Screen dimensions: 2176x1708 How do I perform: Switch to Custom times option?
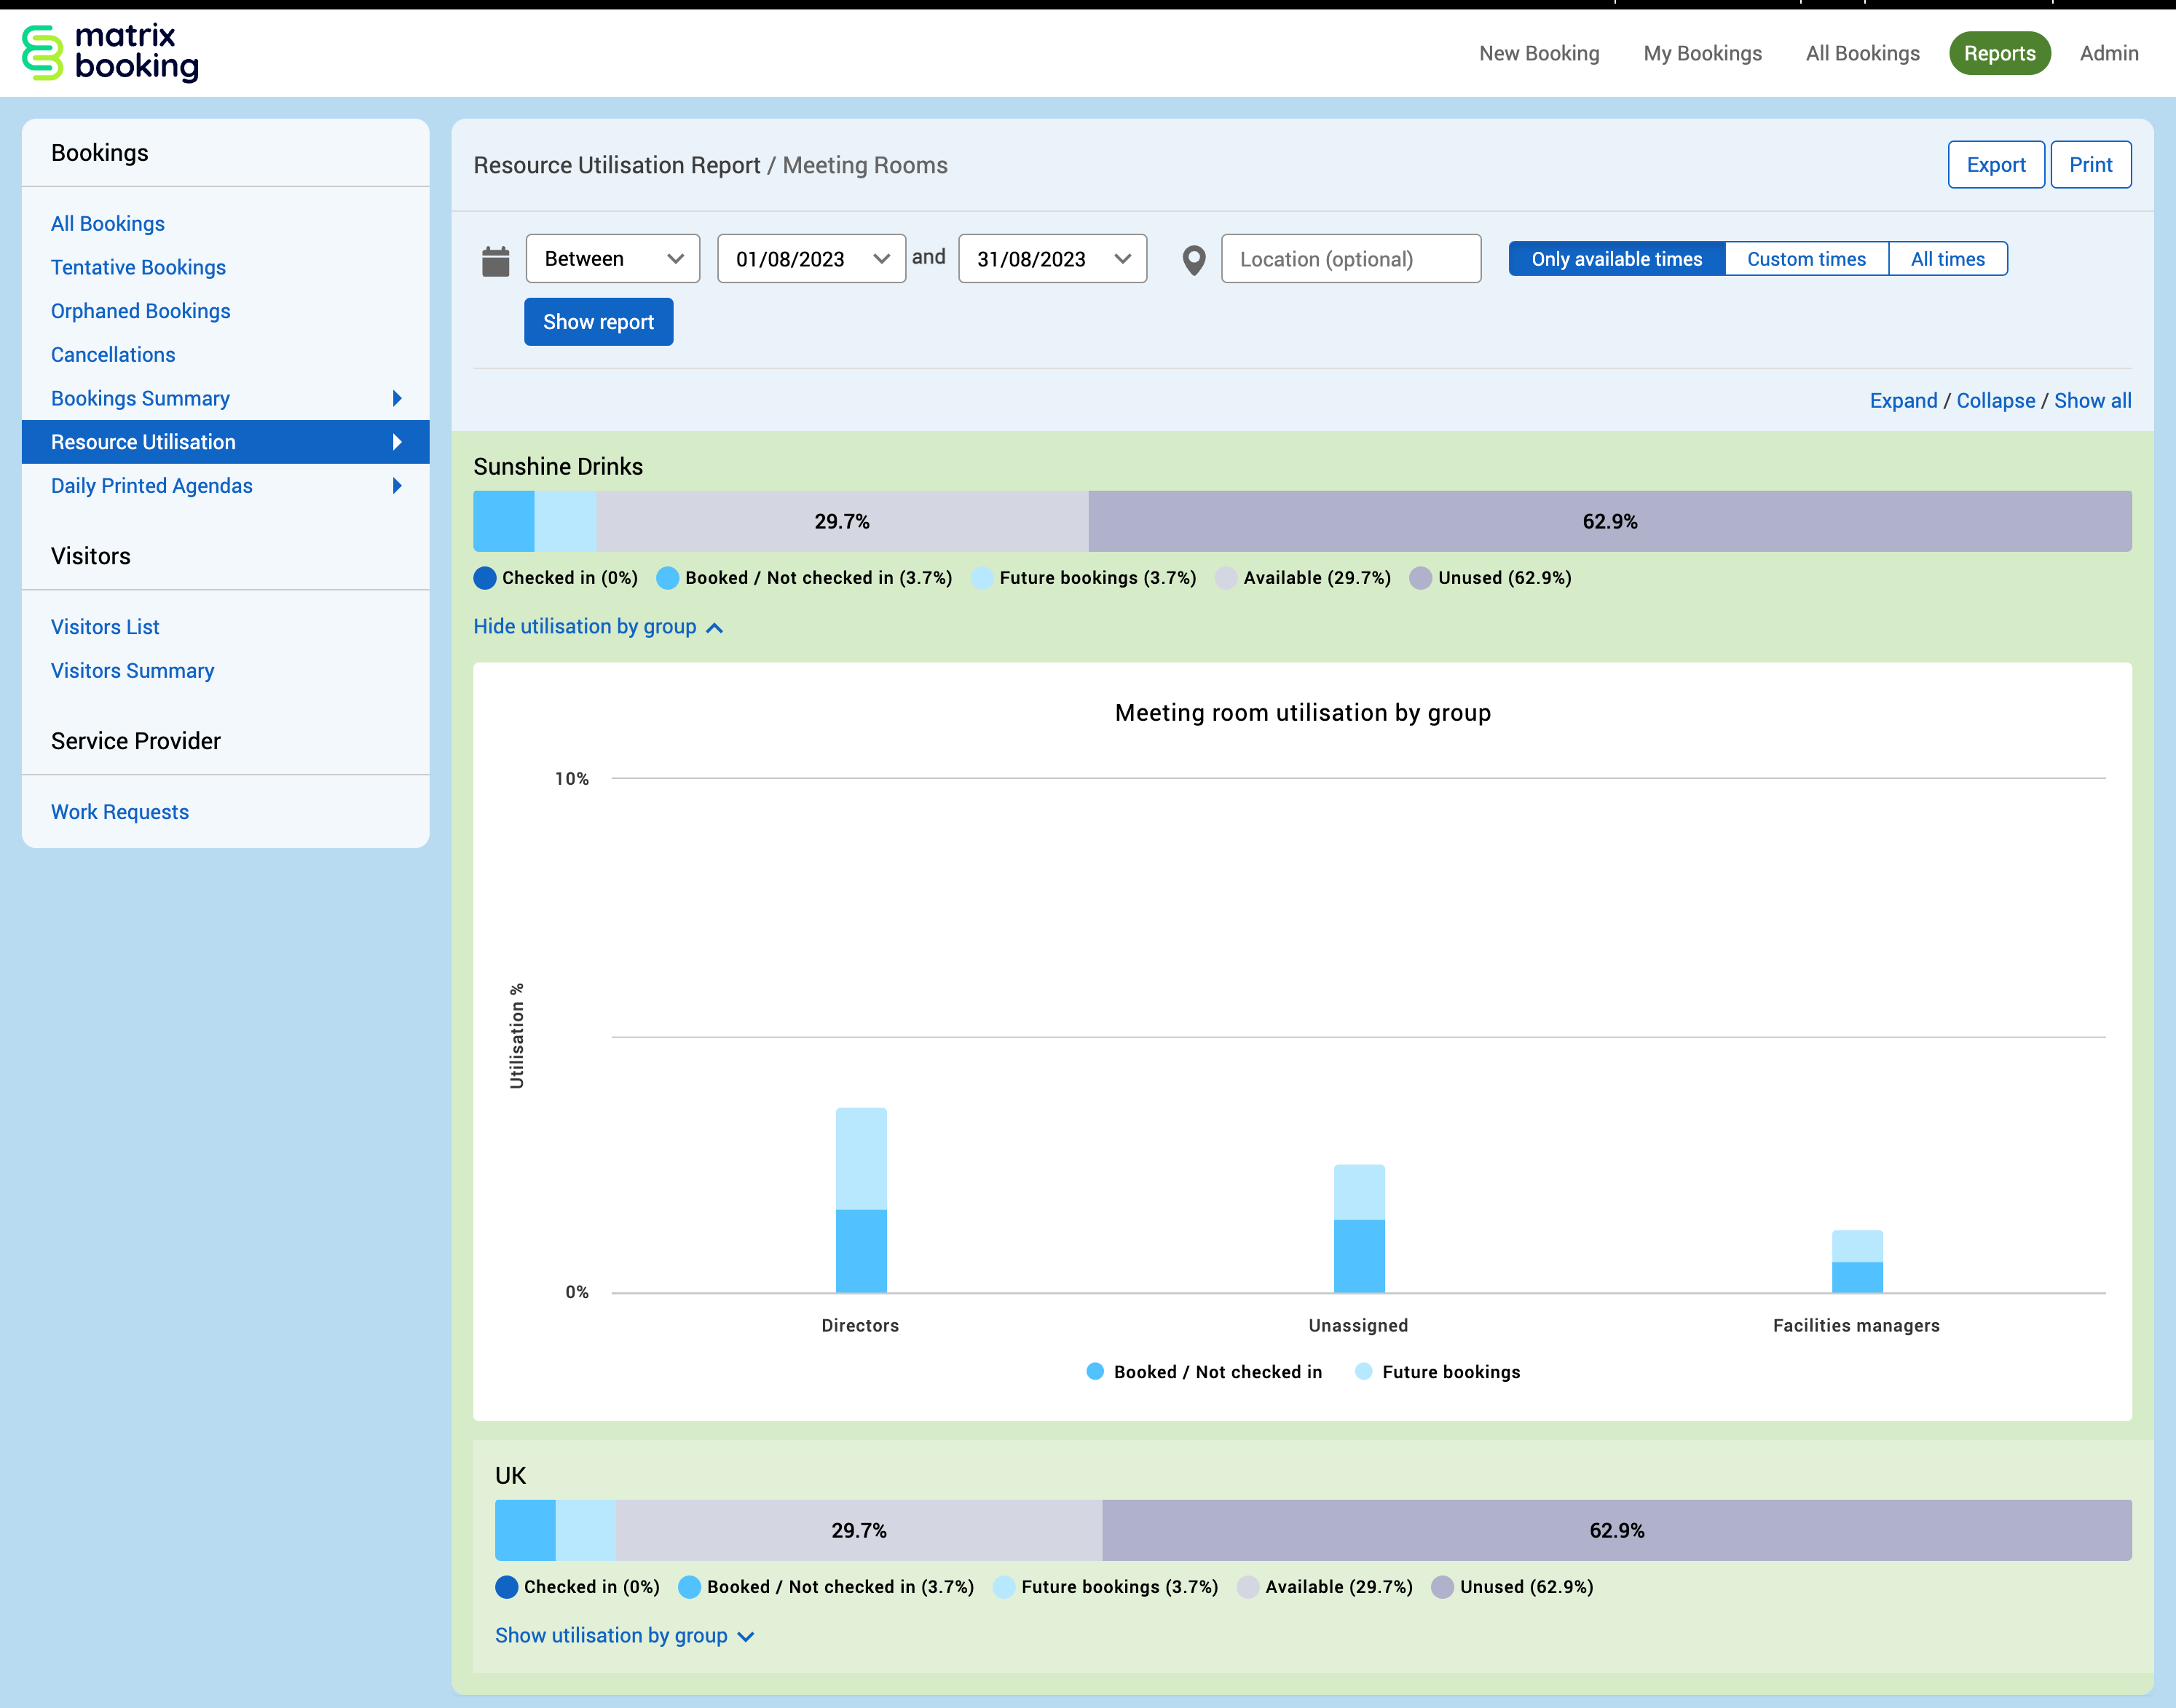click(1805, 259)
